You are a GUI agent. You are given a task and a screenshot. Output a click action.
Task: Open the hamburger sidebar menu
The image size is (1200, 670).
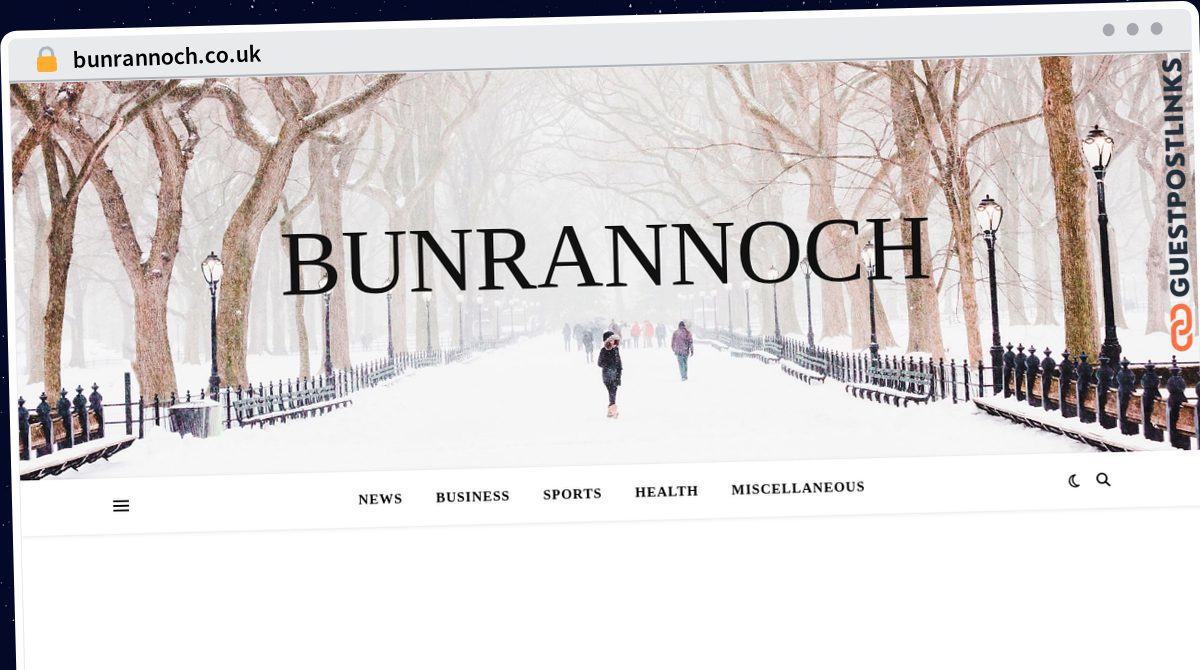point(121,506)
